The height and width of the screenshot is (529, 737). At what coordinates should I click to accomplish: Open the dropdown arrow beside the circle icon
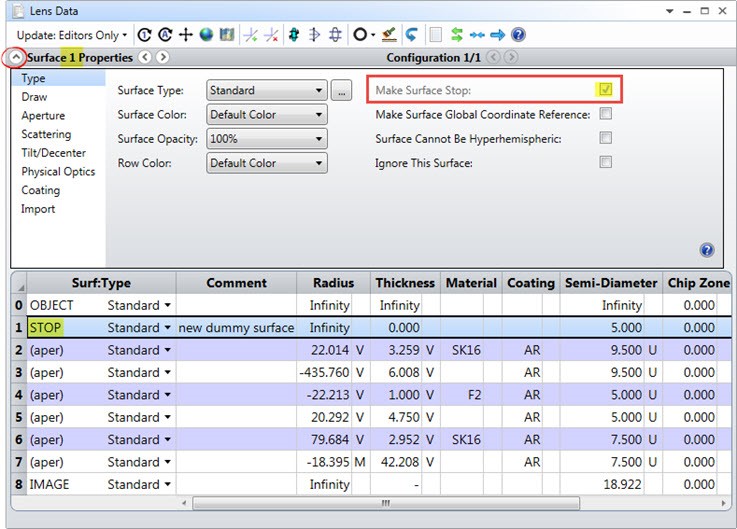[x=373, y=35]
